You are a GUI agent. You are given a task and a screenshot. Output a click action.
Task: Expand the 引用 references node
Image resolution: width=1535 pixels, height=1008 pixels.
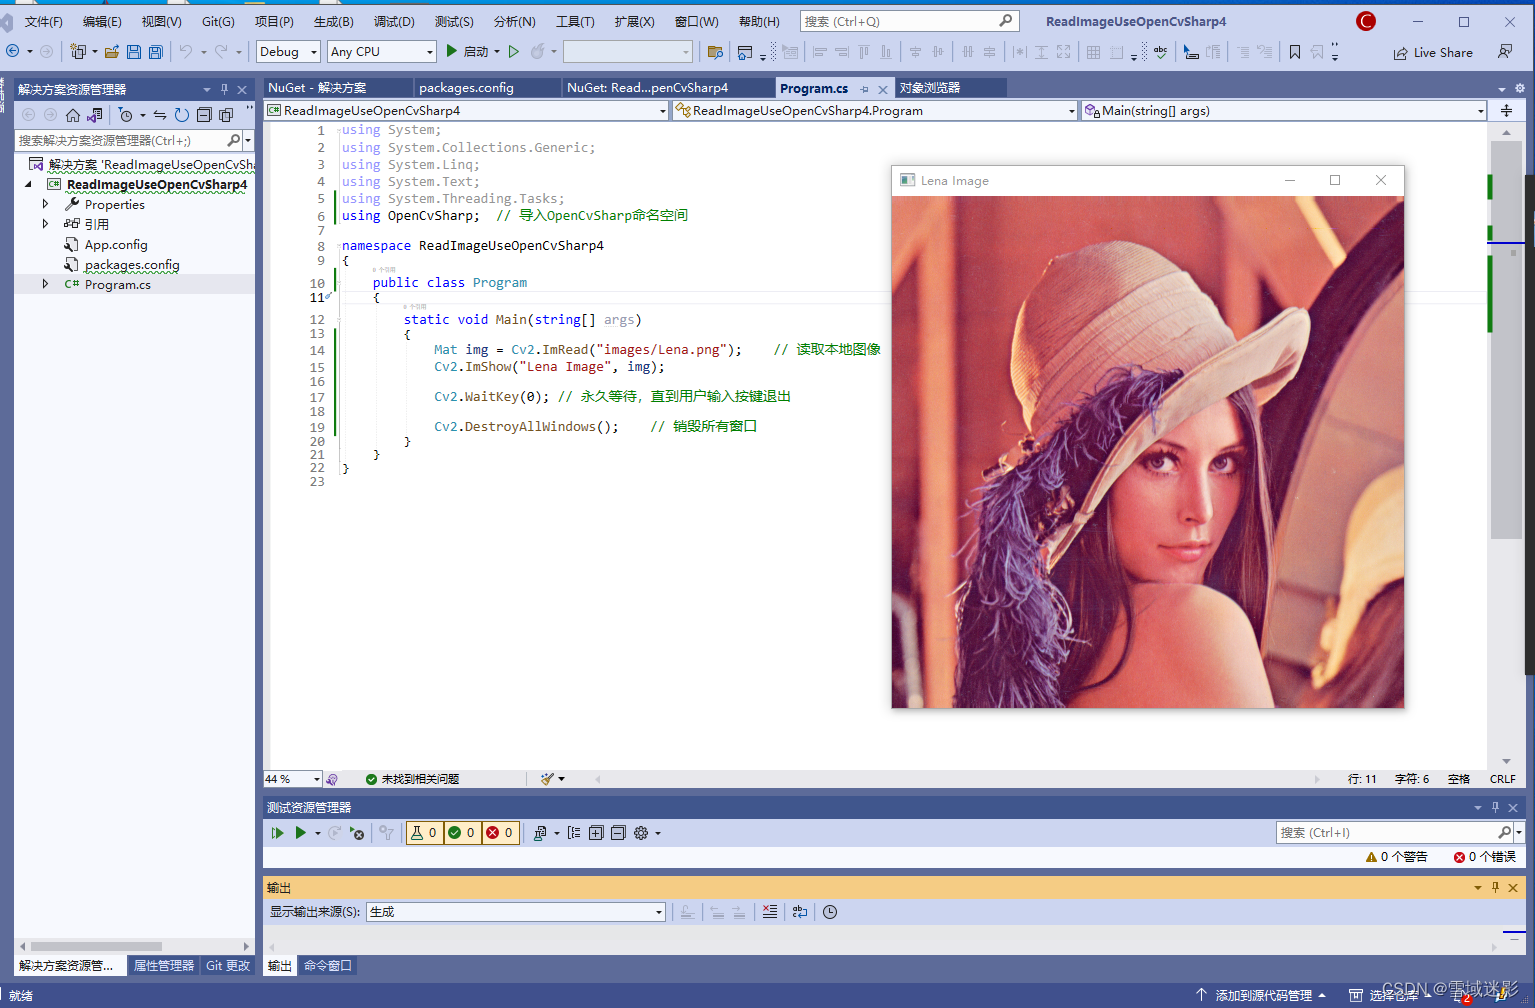click(45, 224)
